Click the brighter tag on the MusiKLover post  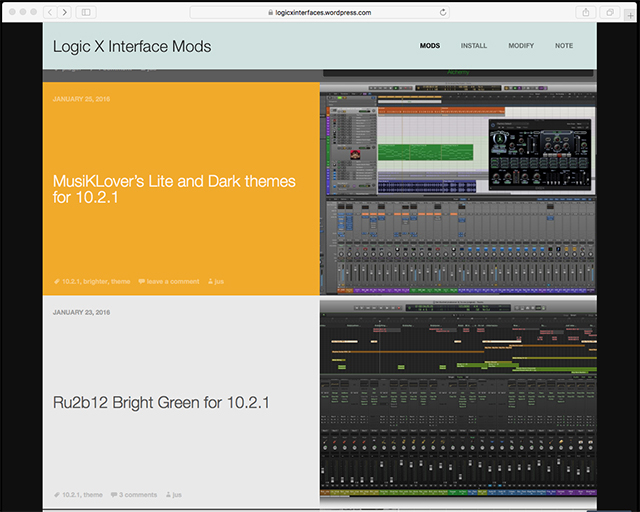pyautogui.click(x=95, y=281)
